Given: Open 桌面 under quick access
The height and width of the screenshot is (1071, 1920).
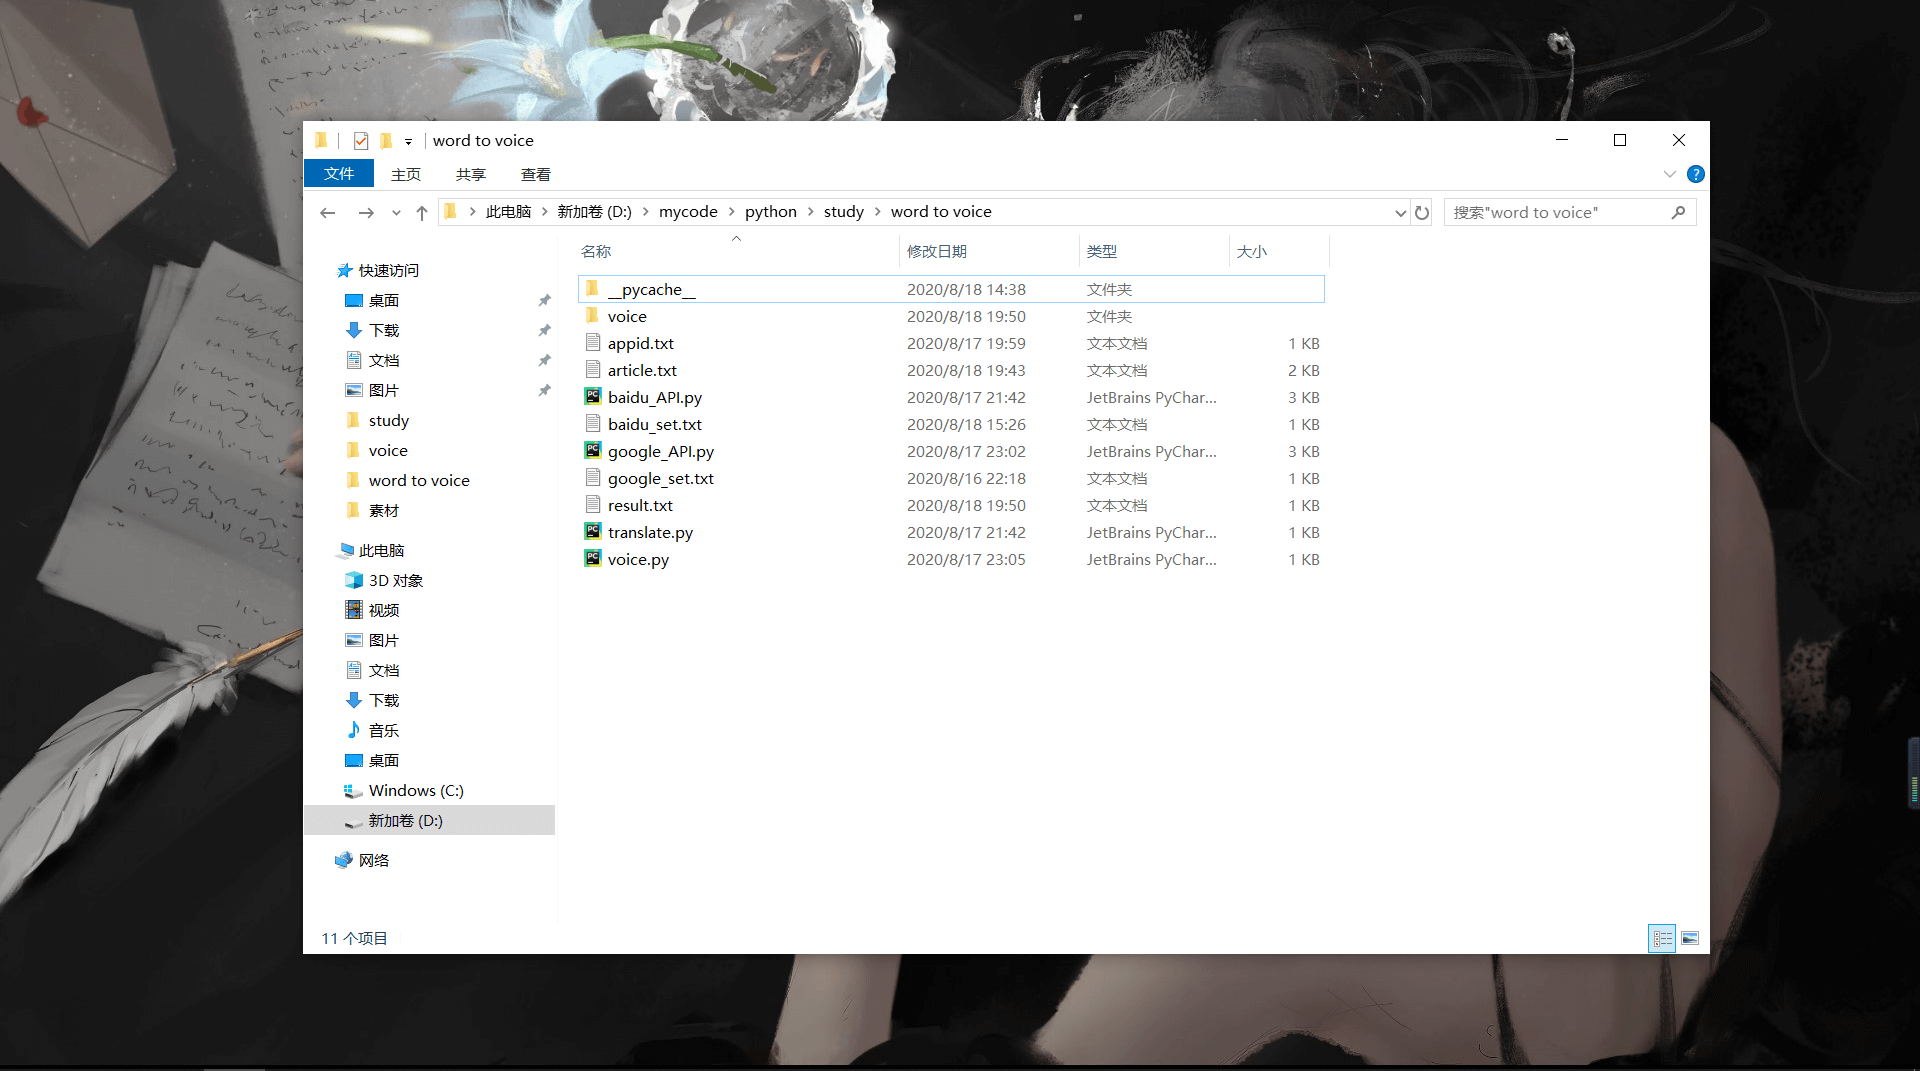Looking at the screenshot, I should coord(383,300).
